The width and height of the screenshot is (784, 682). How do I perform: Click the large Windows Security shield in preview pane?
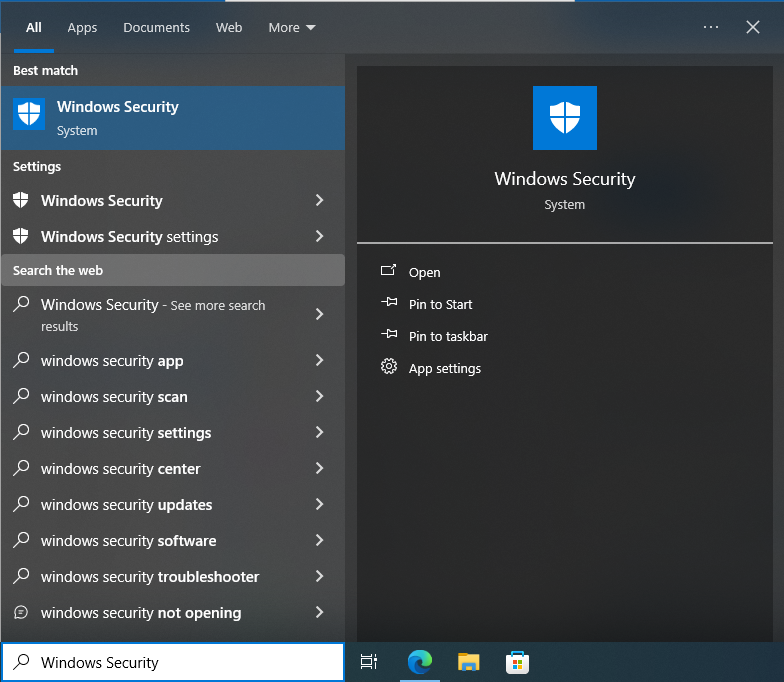tap(564, 118)
